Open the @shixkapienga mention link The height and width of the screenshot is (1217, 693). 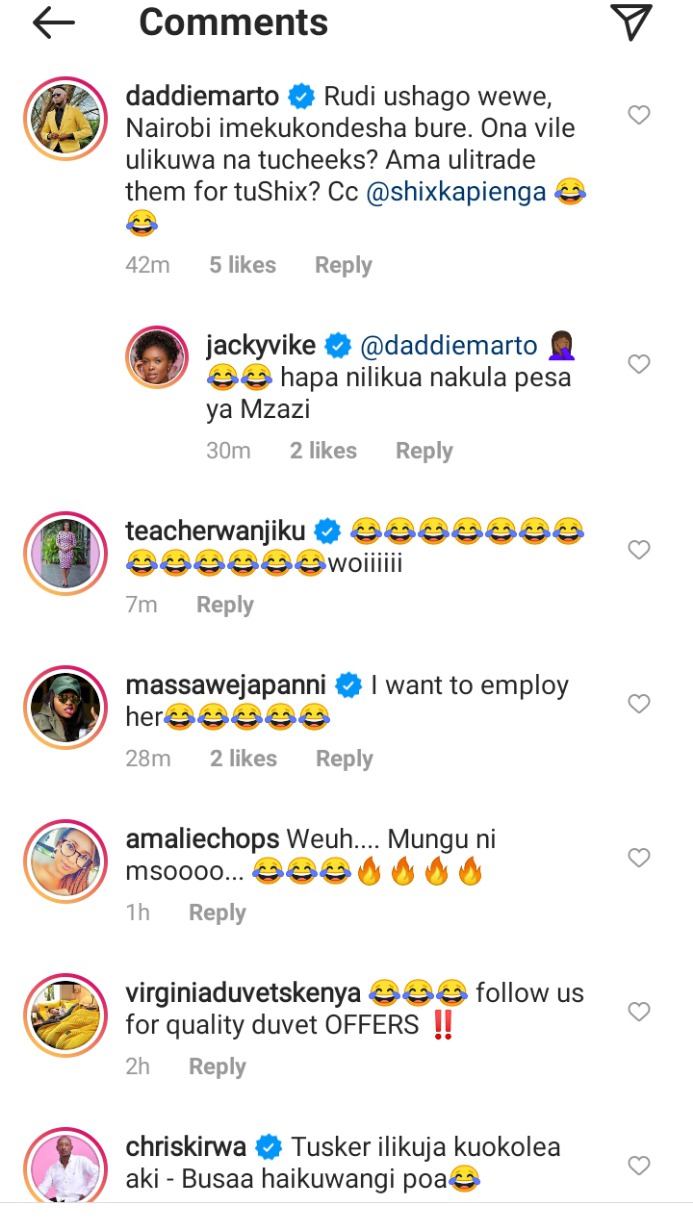coord(457,192)
